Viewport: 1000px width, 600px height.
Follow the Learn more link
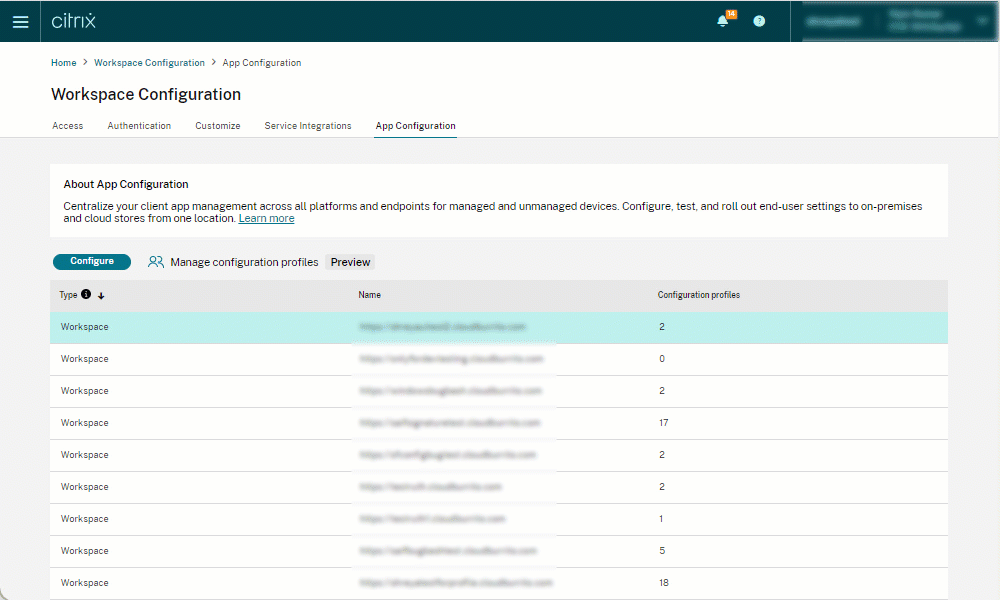[x=266, y=218]
